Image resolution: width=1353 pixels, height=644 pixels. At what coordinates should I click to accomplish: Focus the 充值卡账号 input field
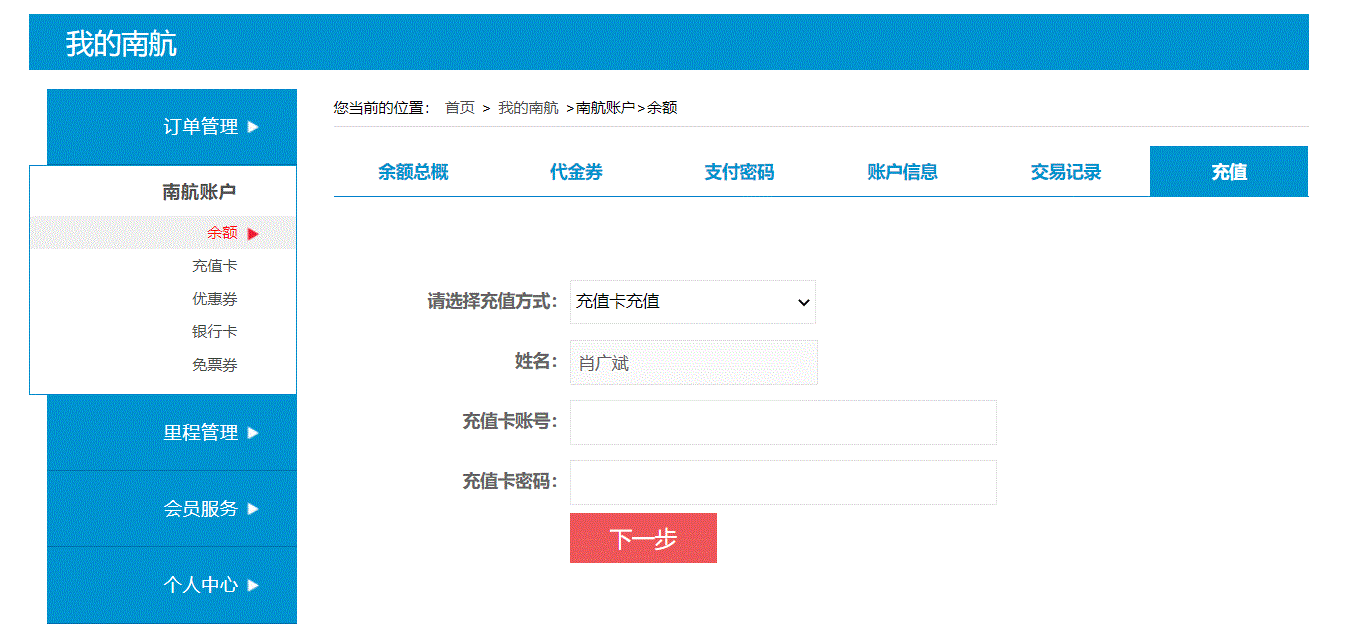point(783,422)
